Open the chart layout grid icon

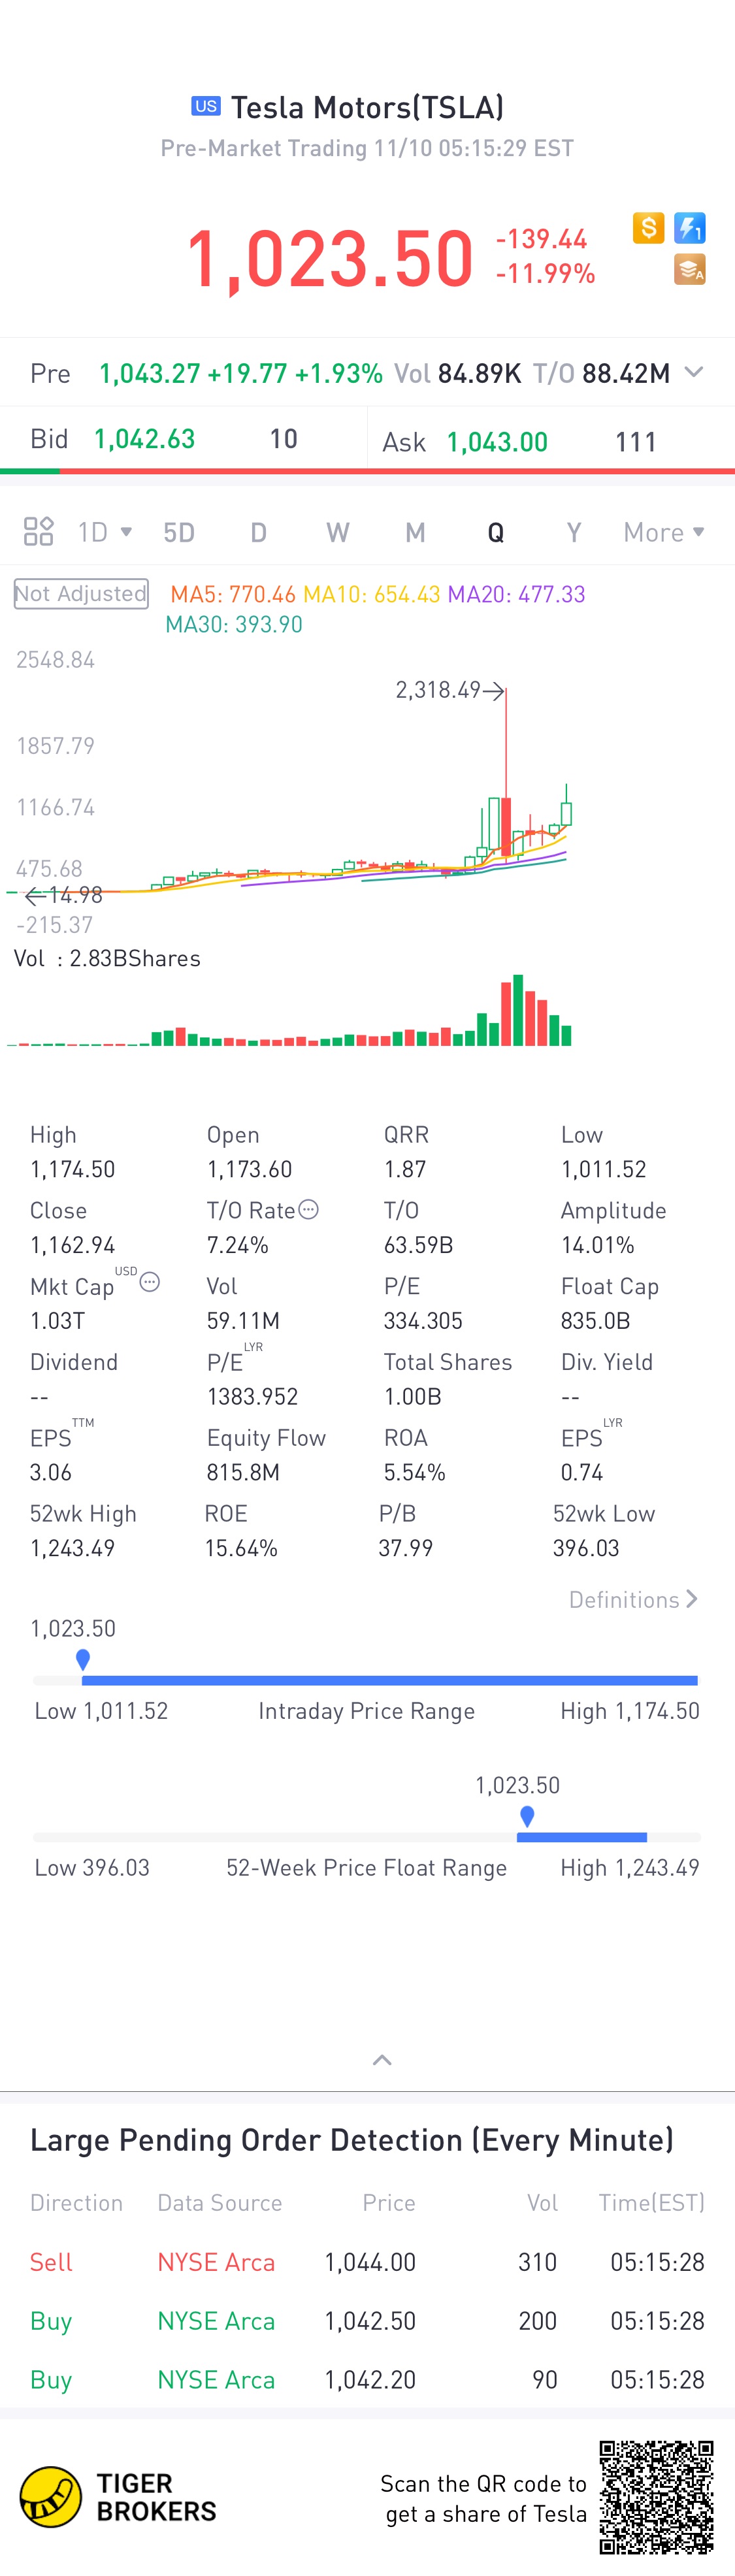point(39,531)
